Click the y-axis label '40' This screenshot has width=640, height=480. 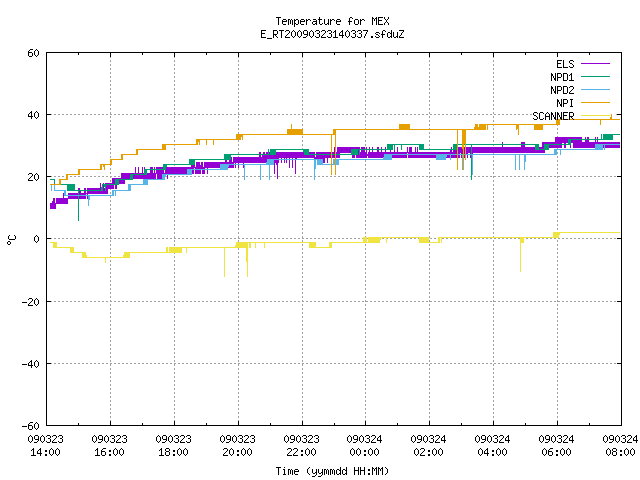(33, 115)
